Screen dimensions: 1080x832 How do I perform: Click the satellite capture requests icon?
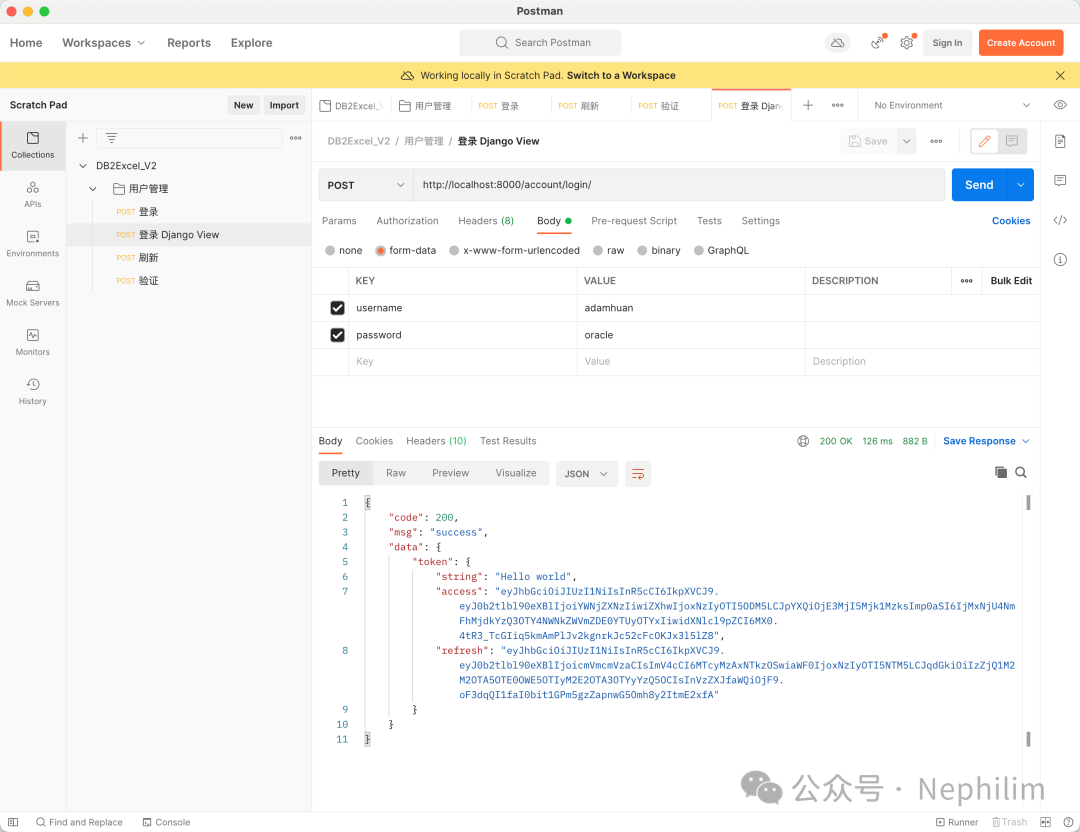pos(878,43)
